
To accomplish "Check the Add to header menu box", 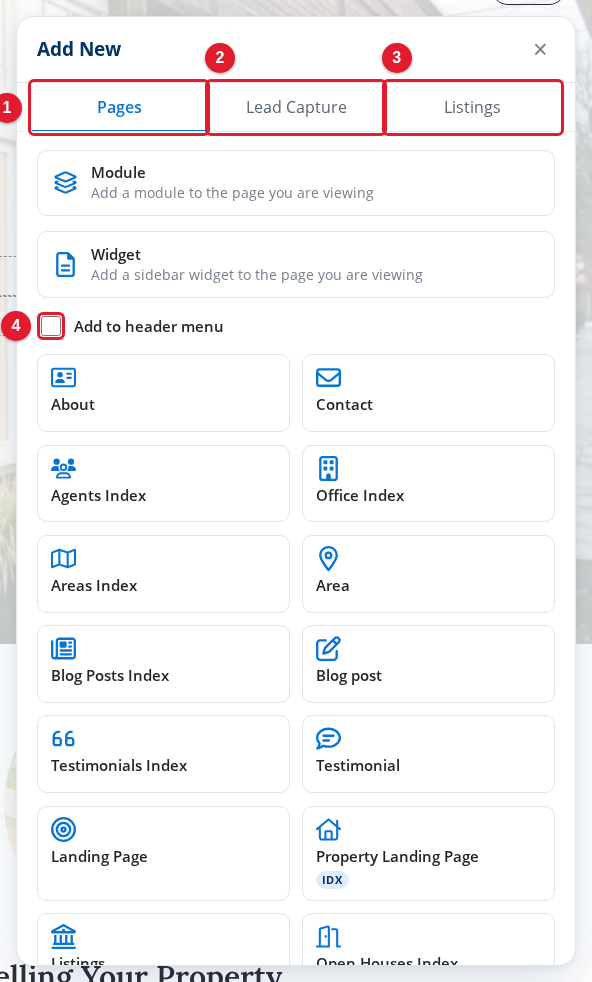I will [51, 326].
